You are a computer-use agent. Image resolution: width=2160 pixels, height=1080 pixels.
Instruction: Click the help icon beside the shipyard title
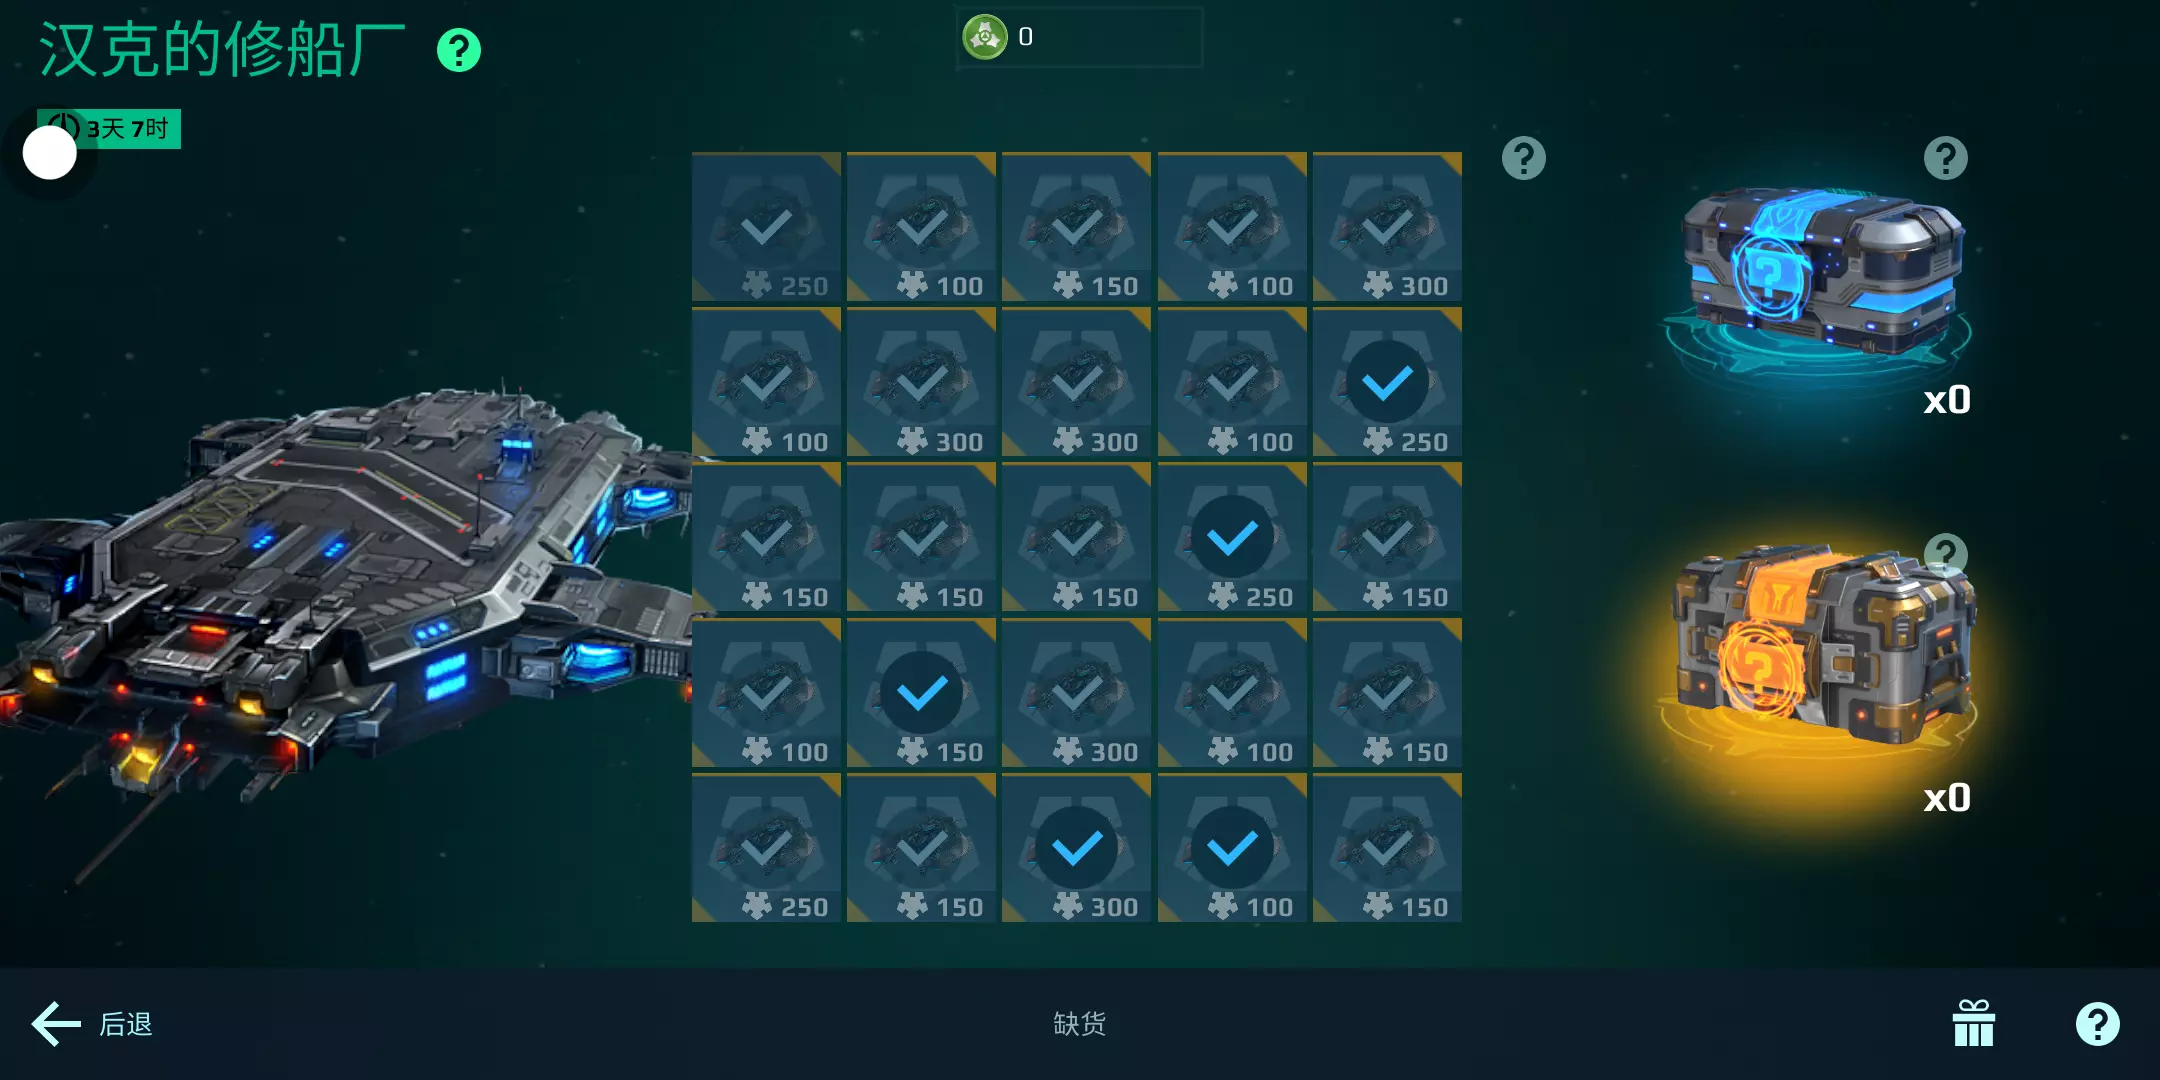click(x=459, y=50)
